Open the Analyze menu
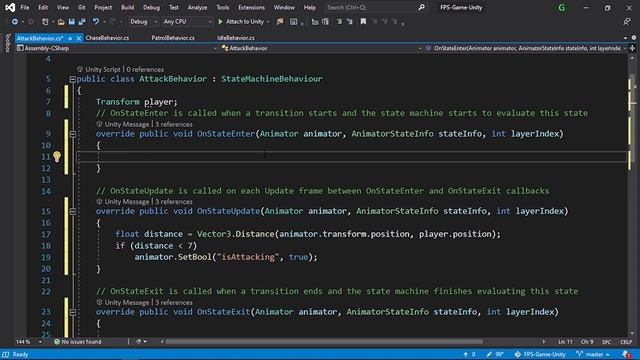Image resolution: width=640 pixels, height=360 pixels. (x=197, y=7)
